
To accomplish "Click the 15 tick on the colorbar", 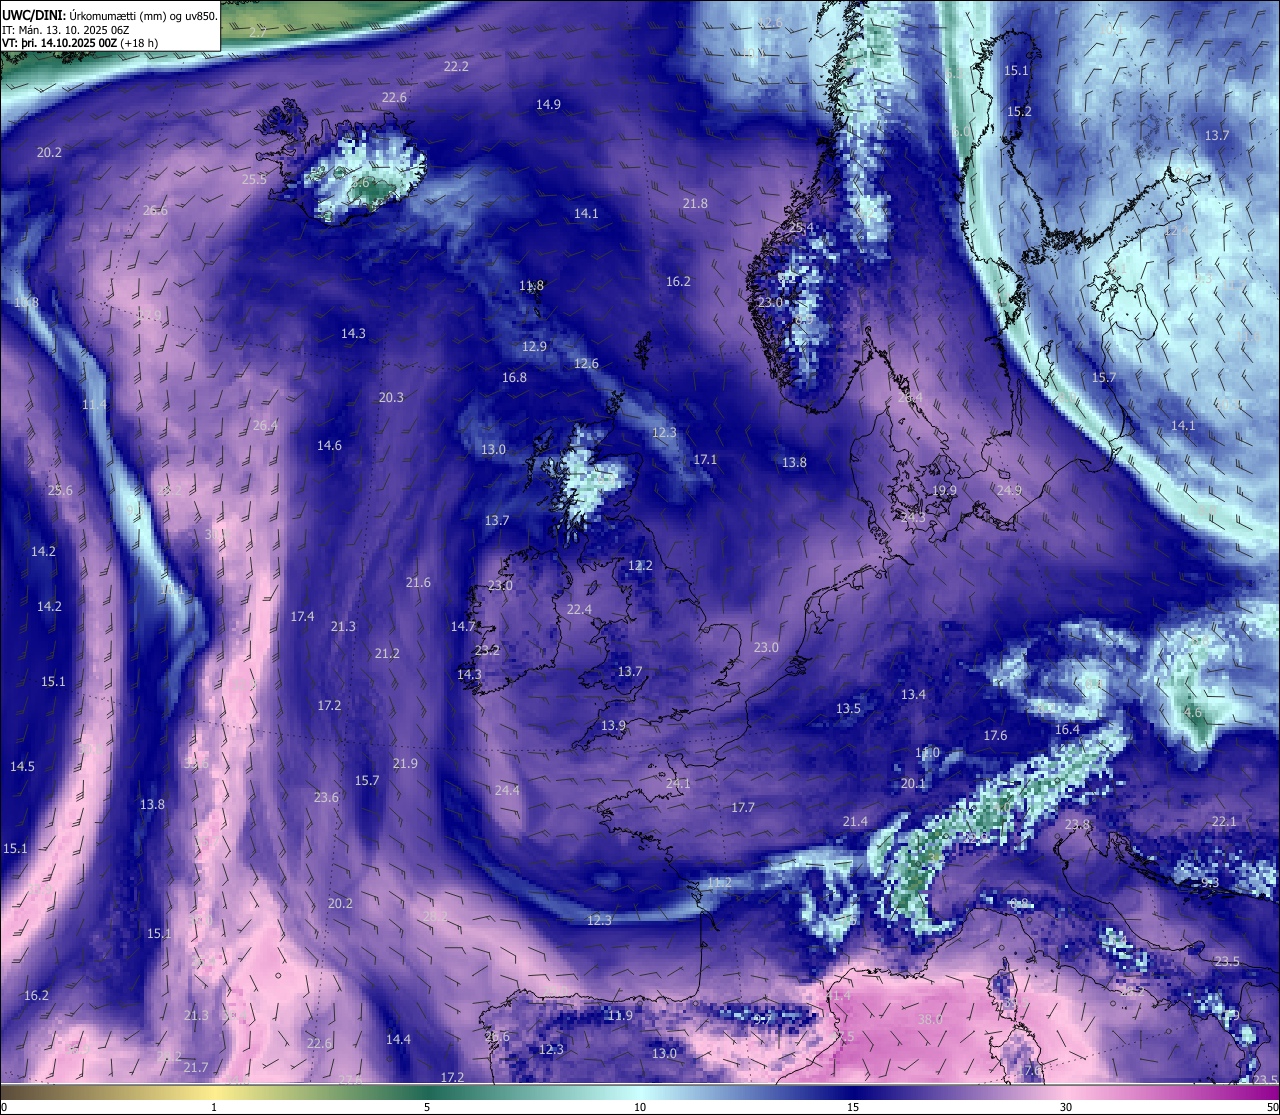I will [x=853, y=1108].
